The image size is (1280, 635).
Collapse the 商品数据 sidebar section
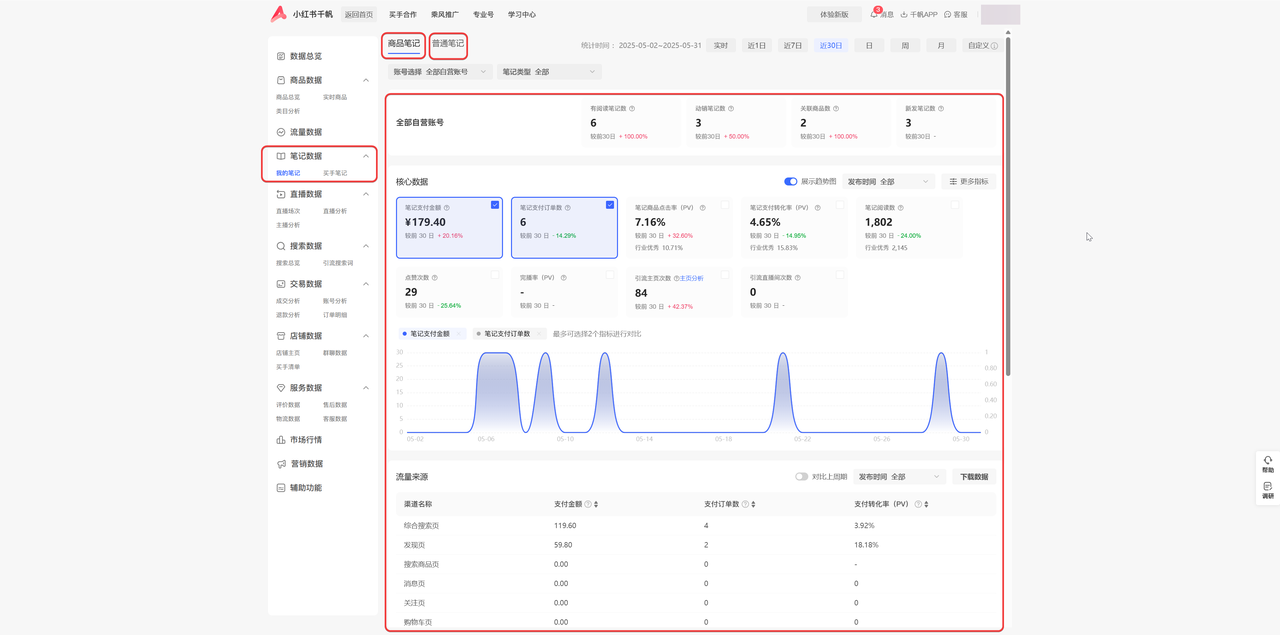[x=366, y=80]
